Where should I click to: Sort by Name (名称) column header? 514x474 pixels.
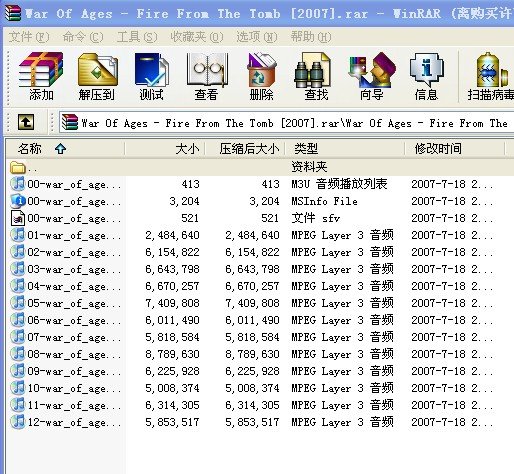[x=65, y=148]
